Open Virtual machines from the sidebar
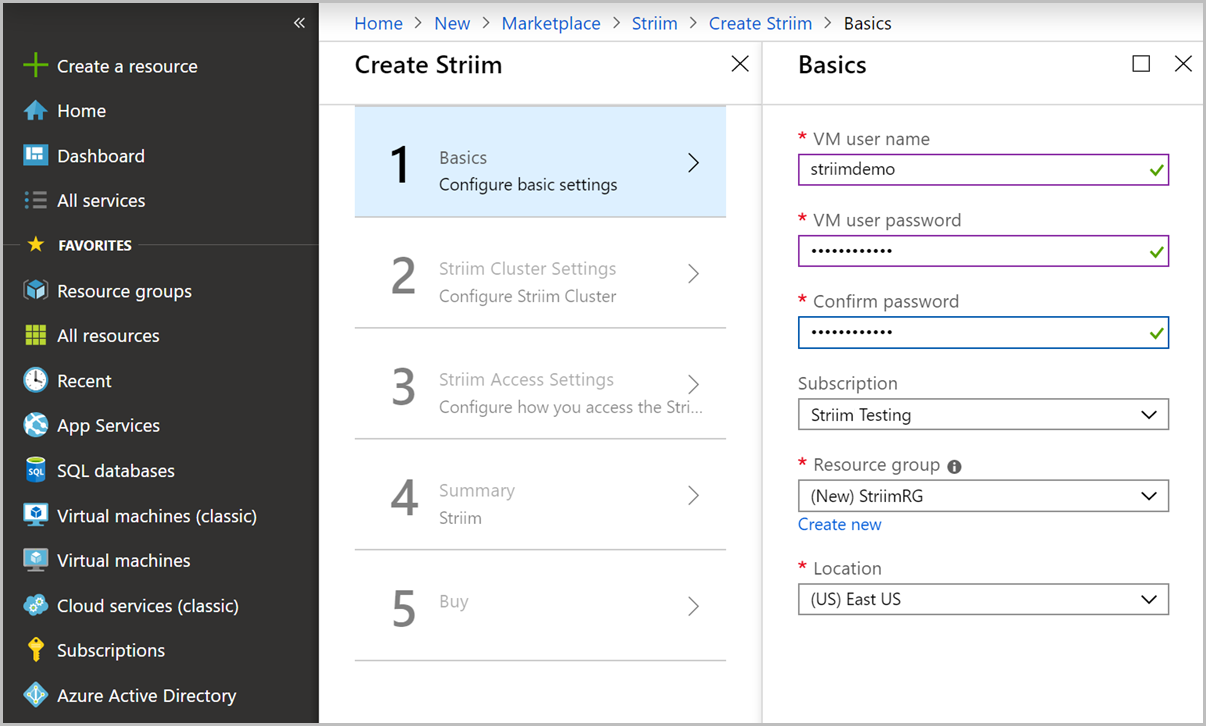This screenshot has height=726, width=1206. pos(34,560)
